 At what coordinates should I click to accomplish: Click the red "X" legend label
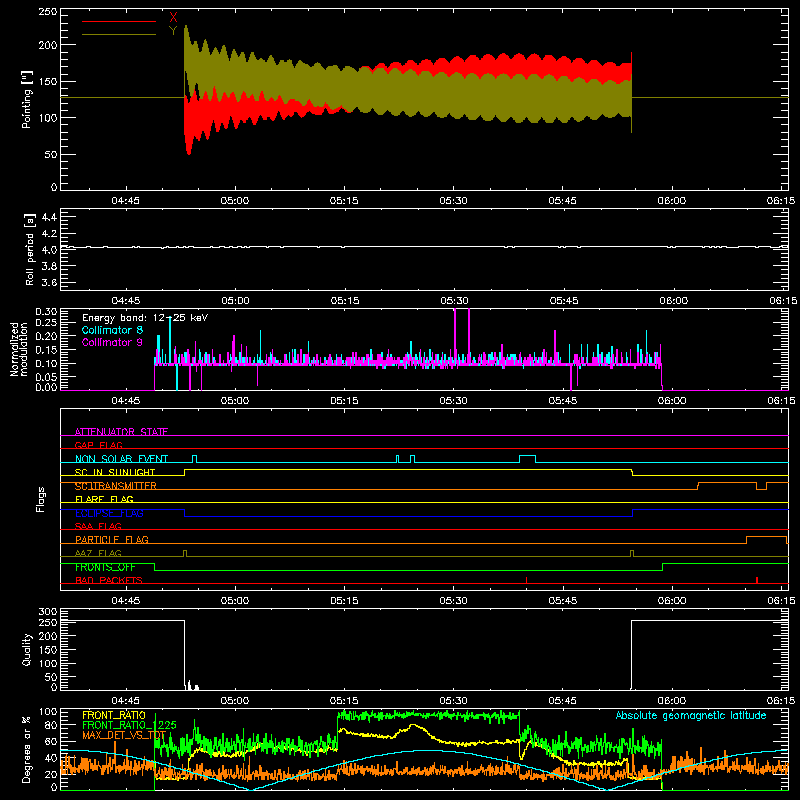coord(173,18)
